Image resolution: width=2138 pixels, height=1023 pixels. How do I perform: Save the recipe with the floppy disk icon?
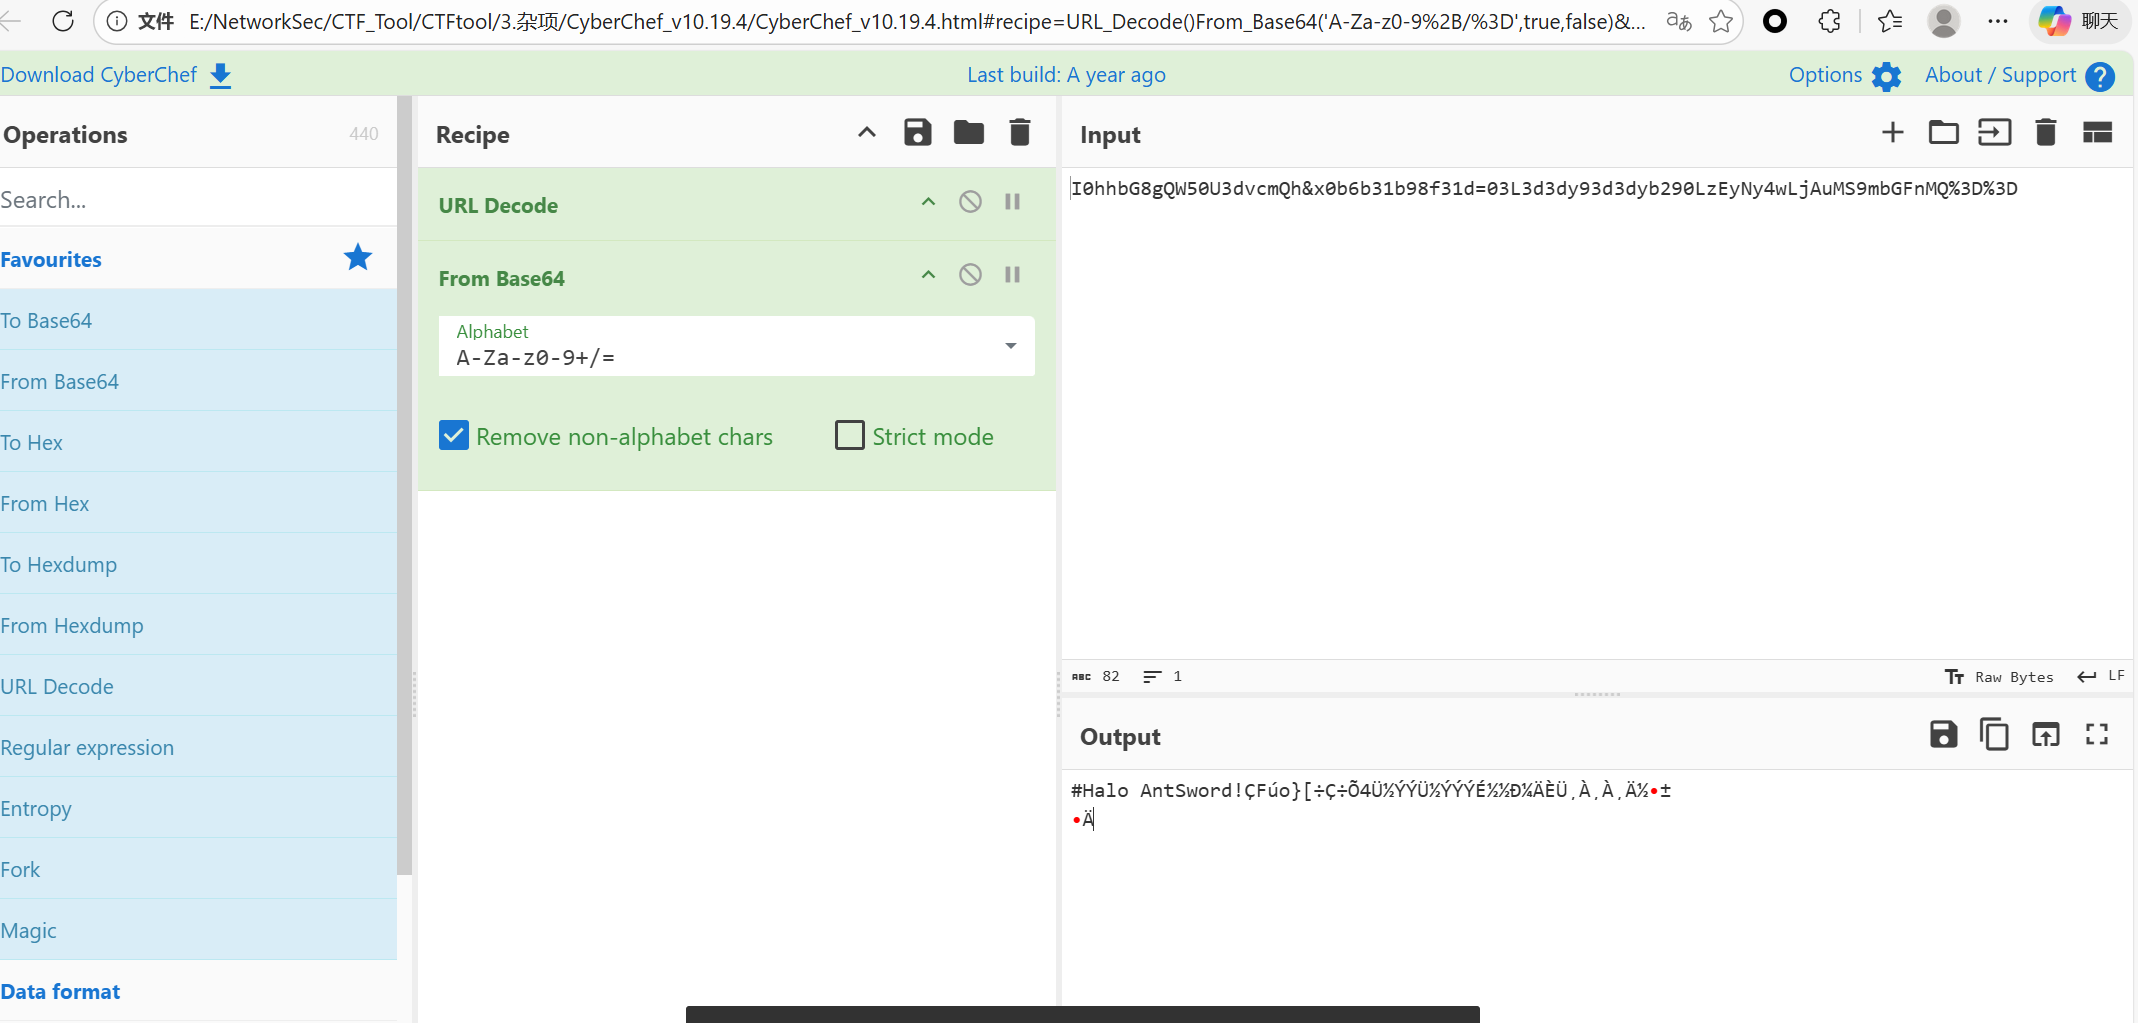[917, 133]
